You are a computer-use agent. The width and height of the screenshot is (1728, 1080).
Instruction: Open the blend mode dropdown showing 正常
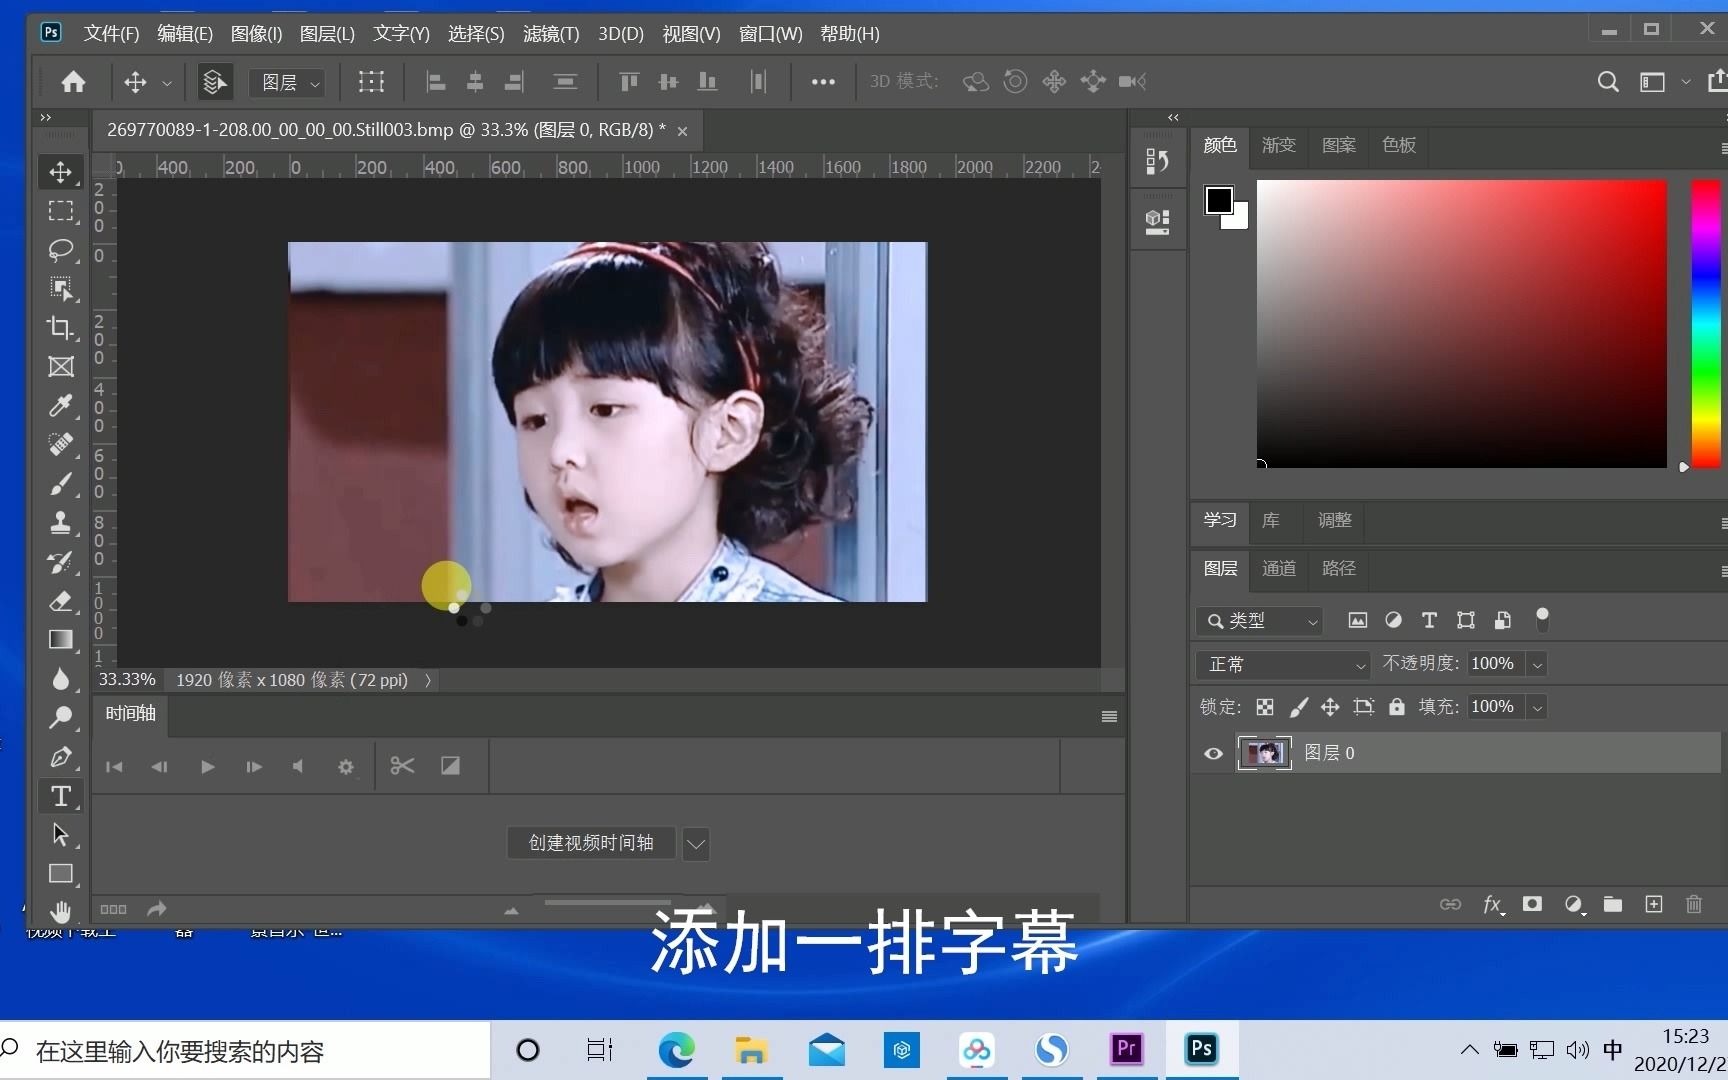[1283, 663]
